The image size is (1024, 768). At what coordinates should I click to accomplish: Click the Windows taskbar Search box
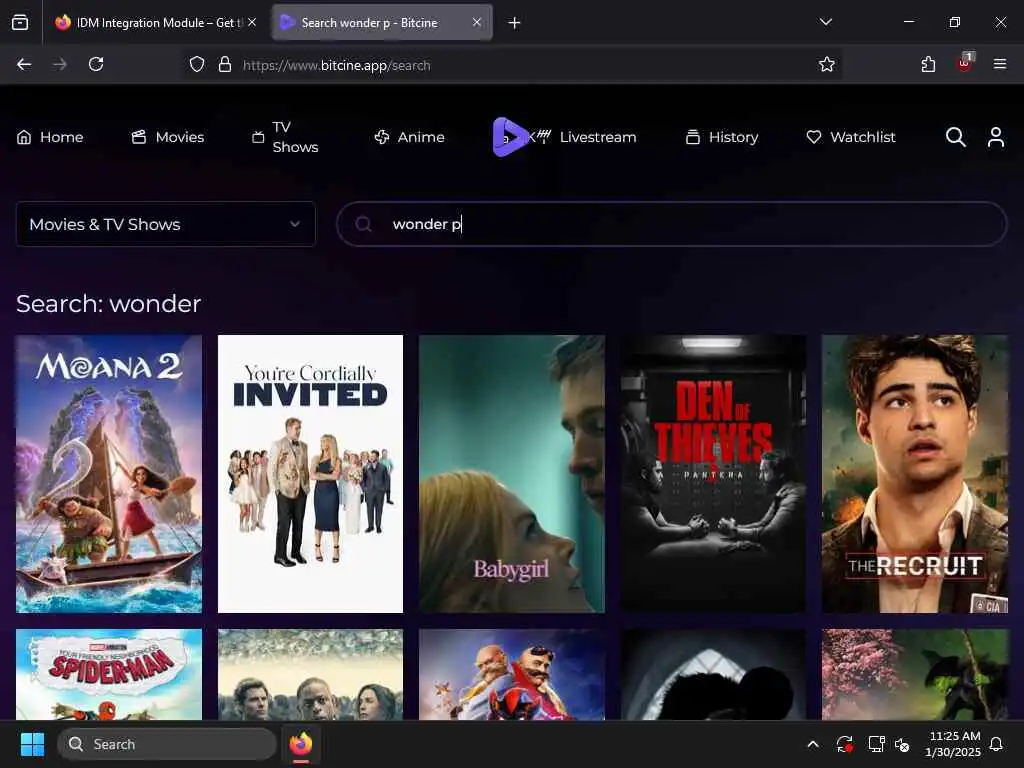167,744
